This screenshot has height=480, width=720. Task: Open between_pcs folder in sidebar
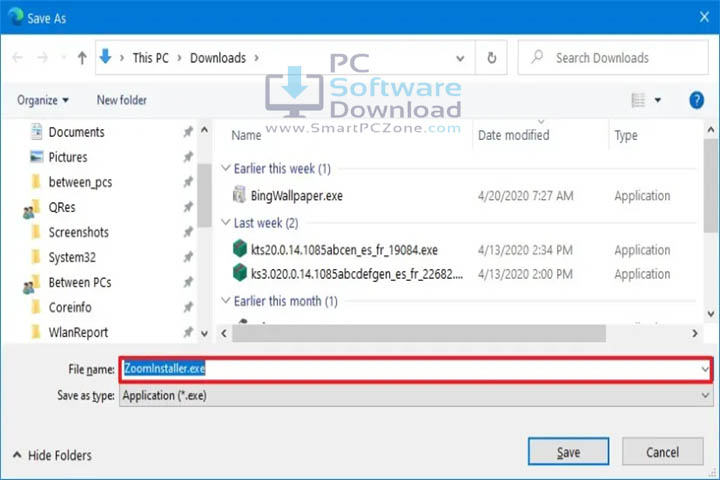80,182
